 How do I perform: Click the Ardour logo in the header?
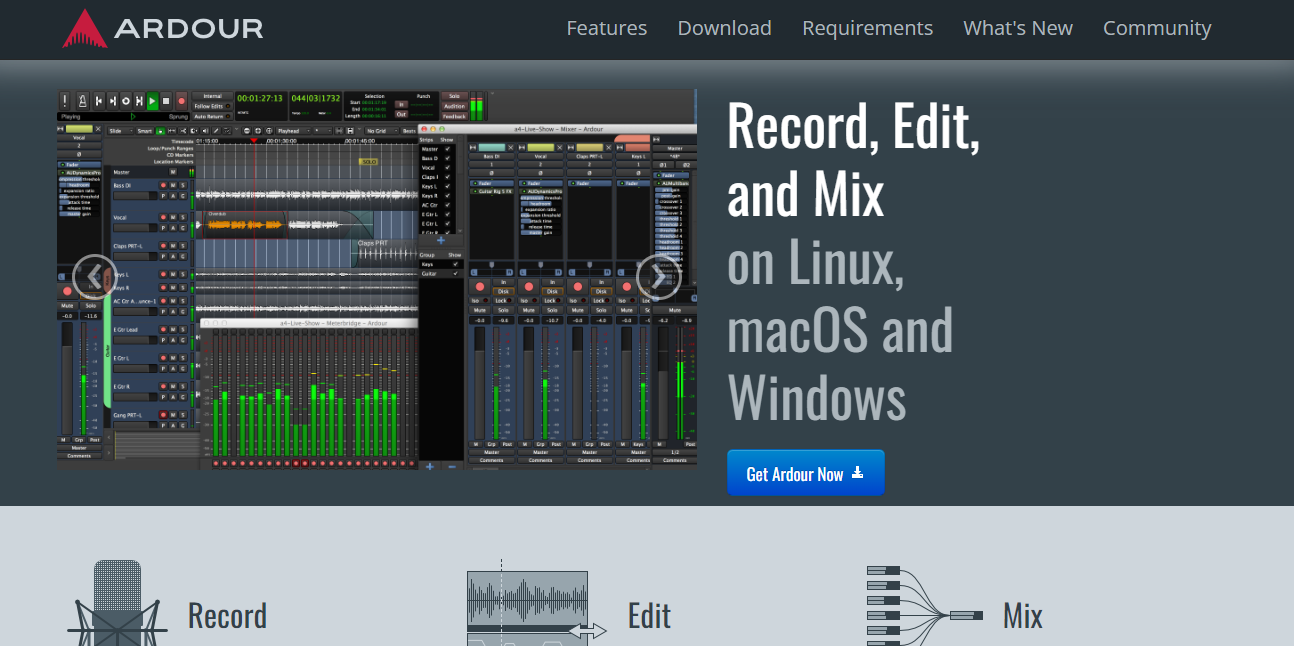[x=163, y=28]
